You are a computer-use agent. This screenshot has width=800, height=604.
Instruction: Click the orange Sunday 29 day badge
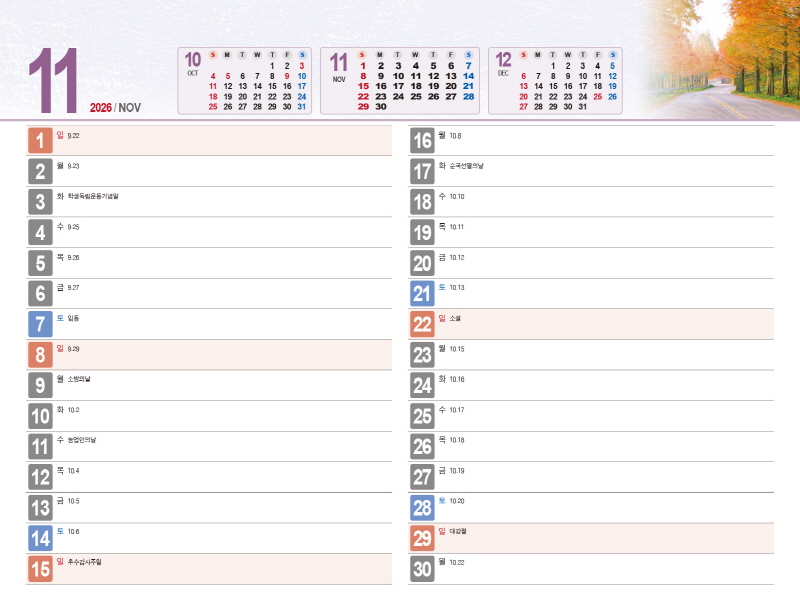click(422, 539)
